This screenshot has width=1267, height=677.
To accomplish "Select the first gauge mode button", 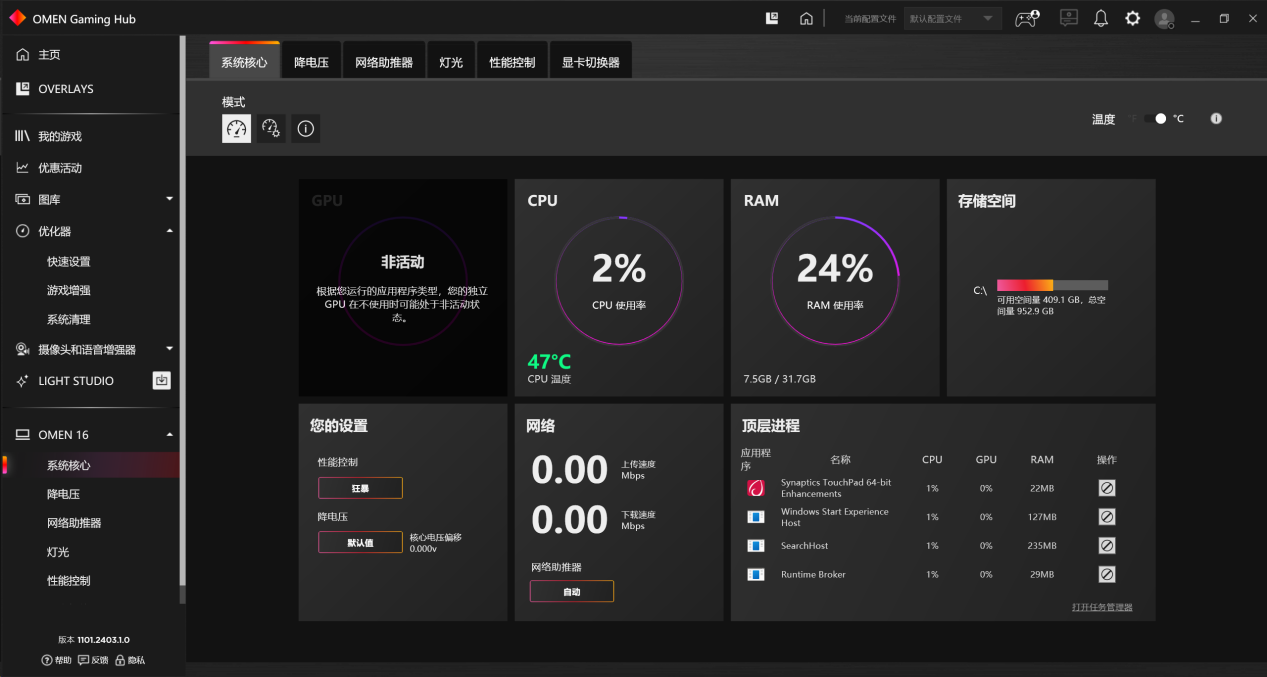I will [x=236, y=128].
